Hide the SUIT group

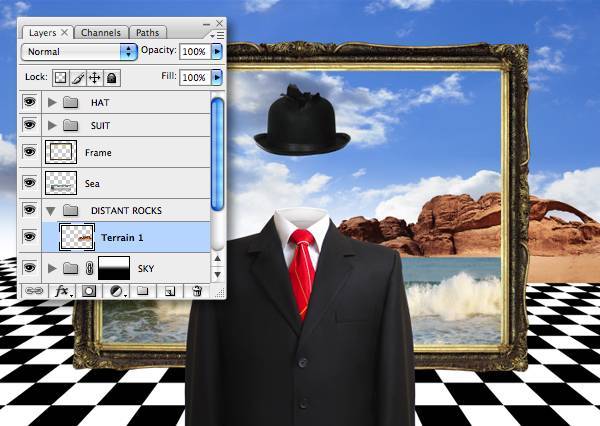[x=30, y=125]
